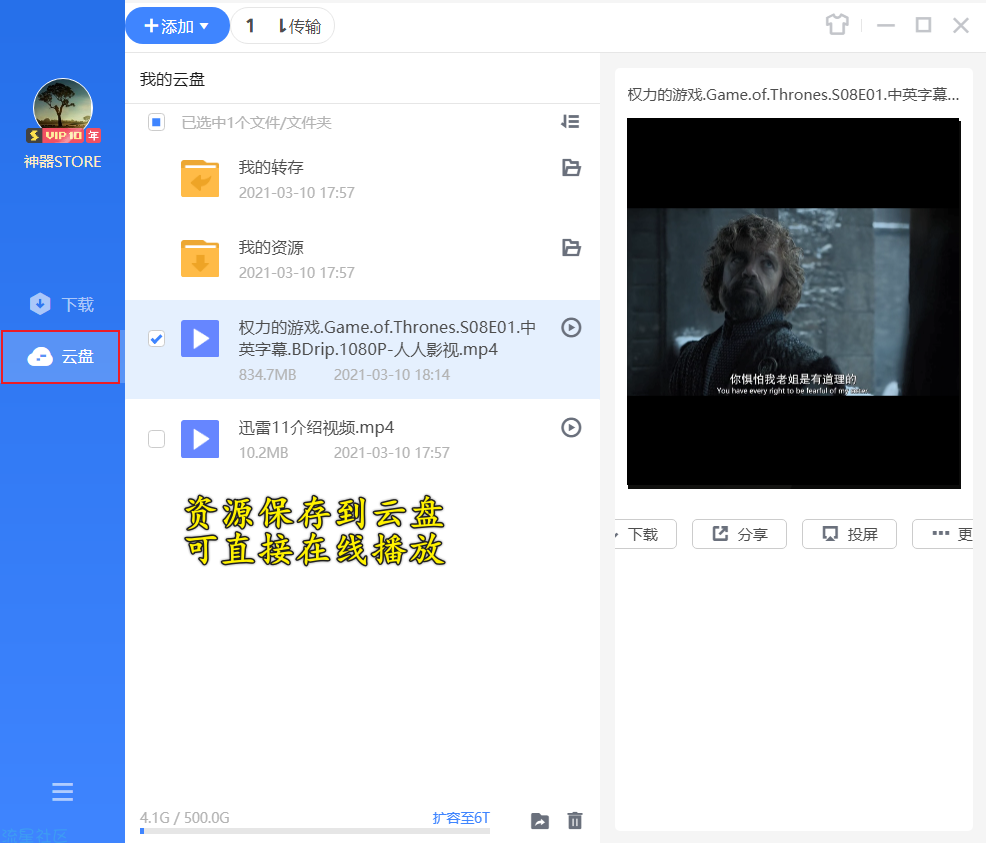Click the 分享 share button
986x843 pixels.
pyautogui.click(x=740, y=534)
